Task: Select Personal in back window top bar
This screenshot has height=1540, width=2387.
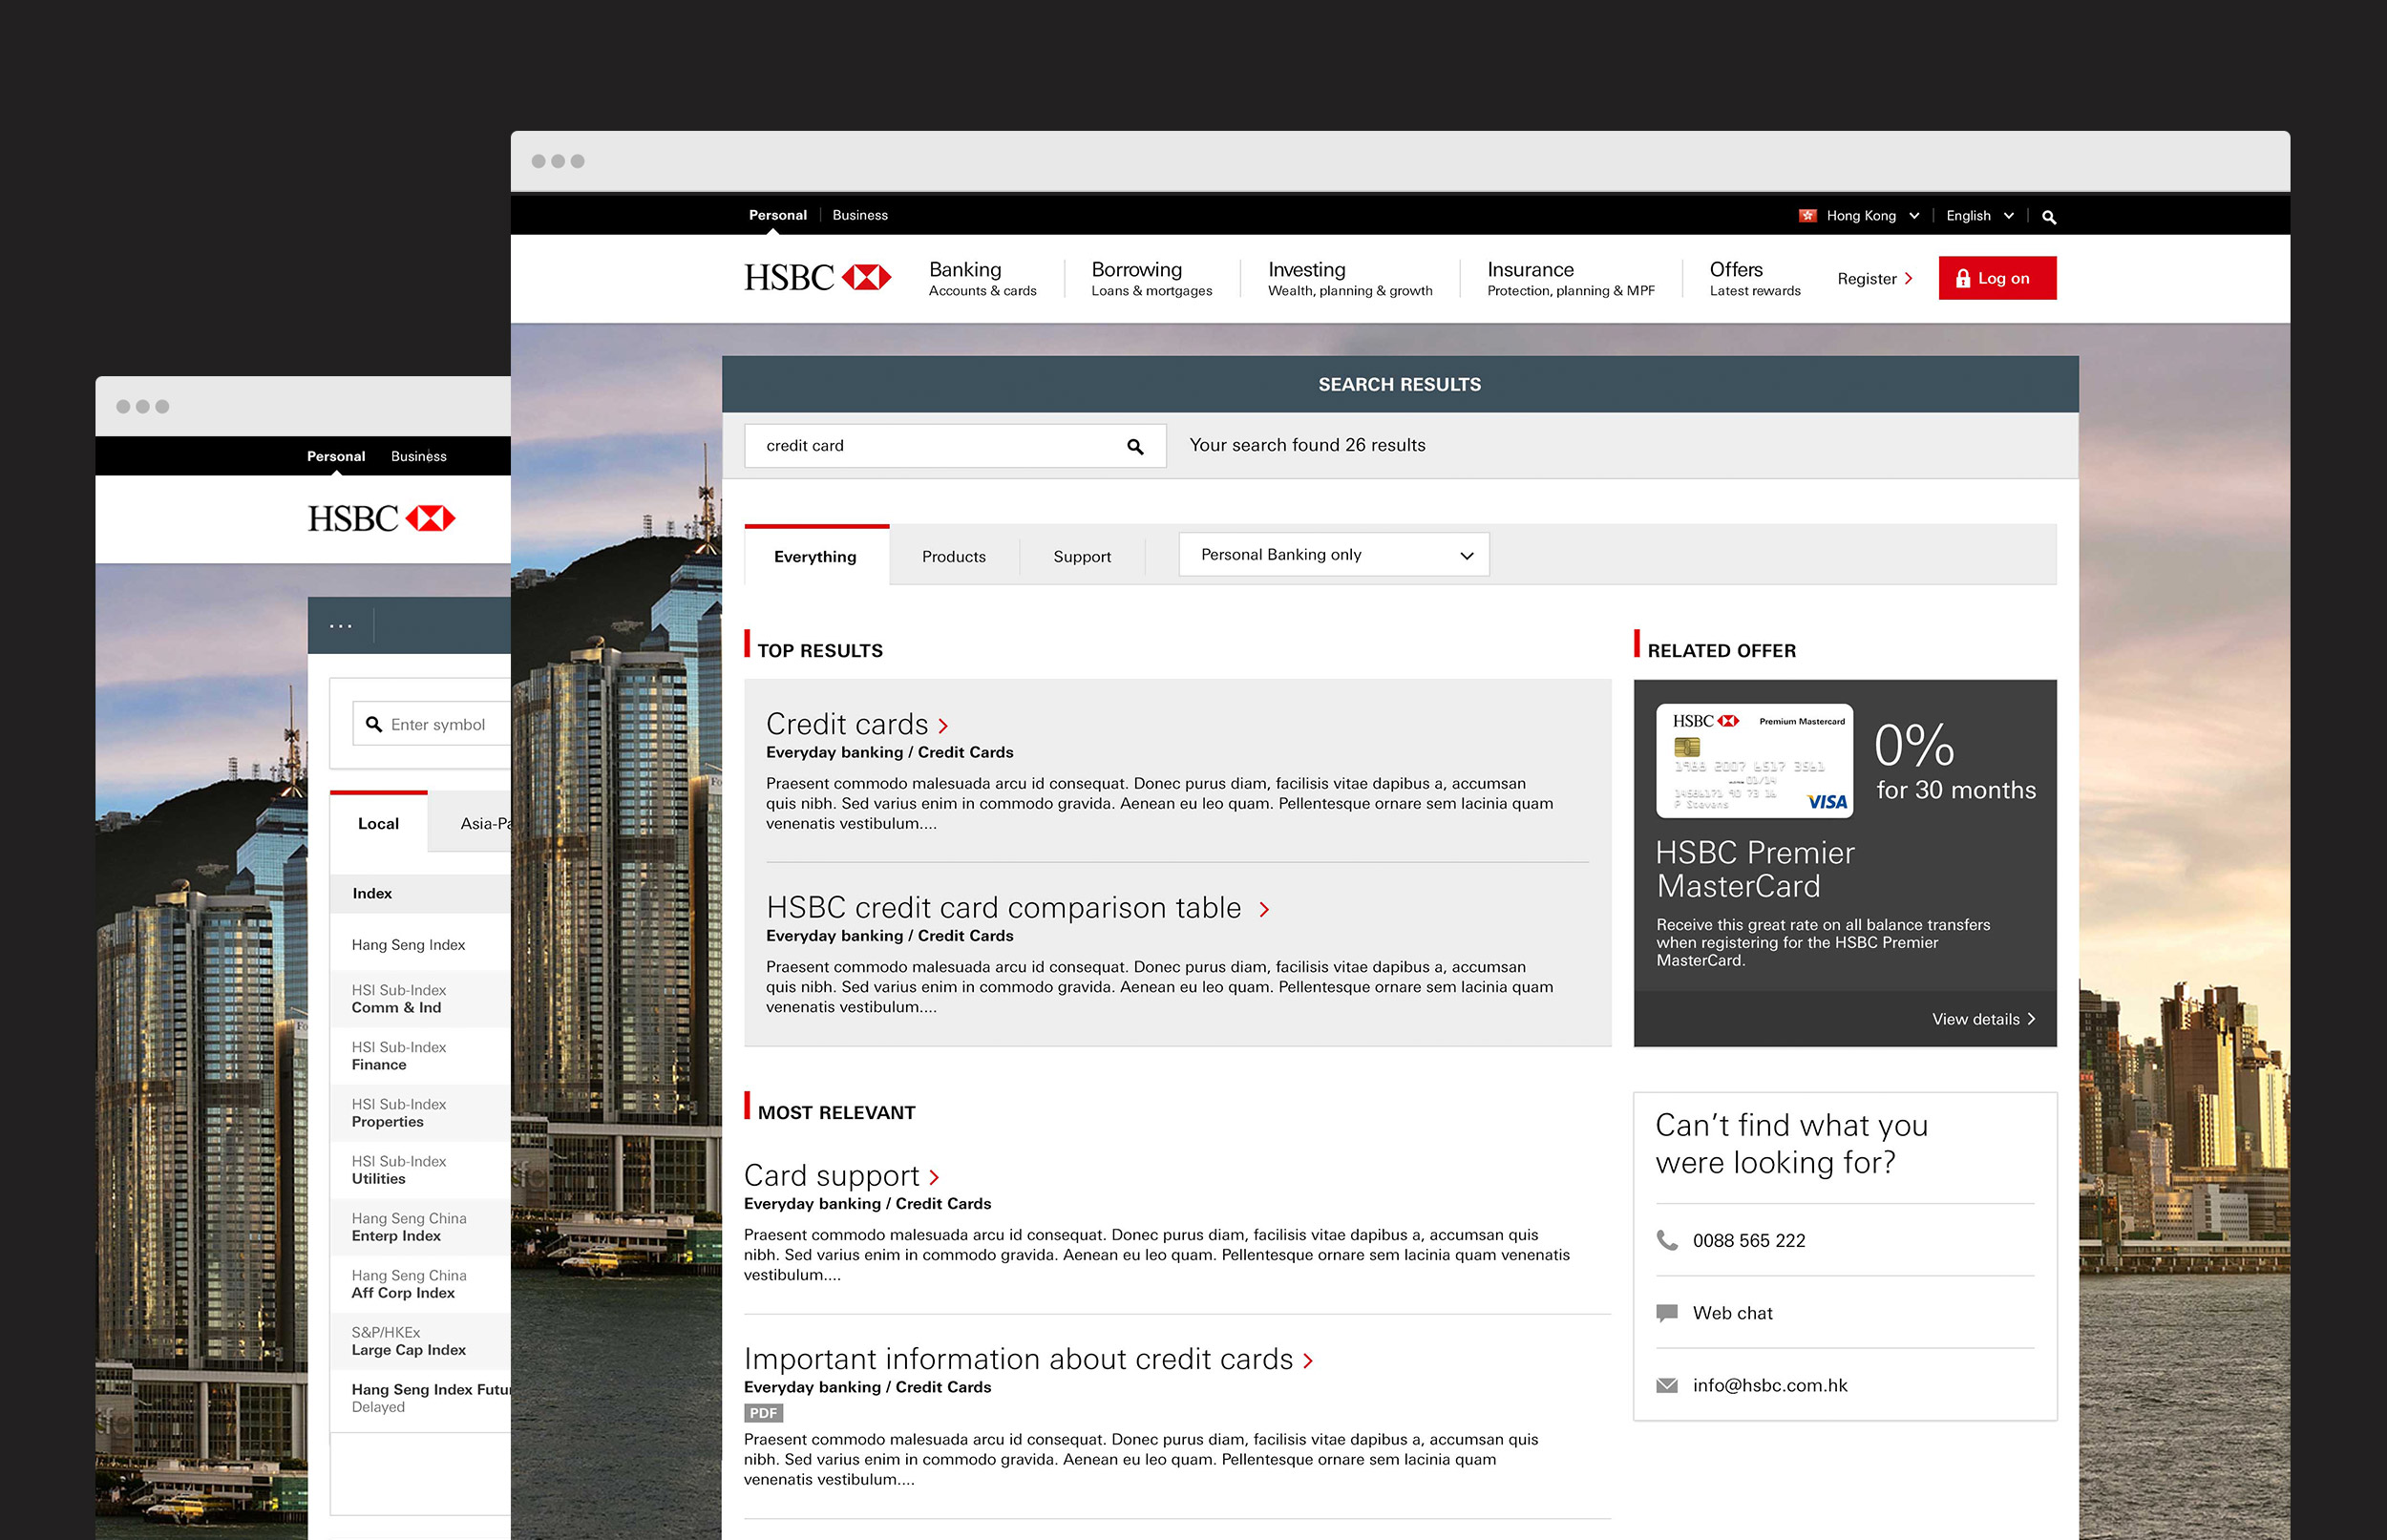Action: [x=336, y=456]
